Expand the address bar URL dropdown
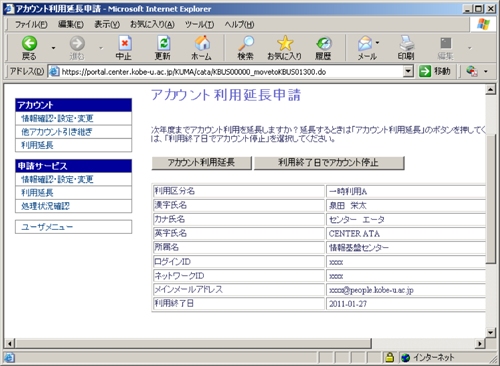 pyautogui.click(x=408, y=71)
